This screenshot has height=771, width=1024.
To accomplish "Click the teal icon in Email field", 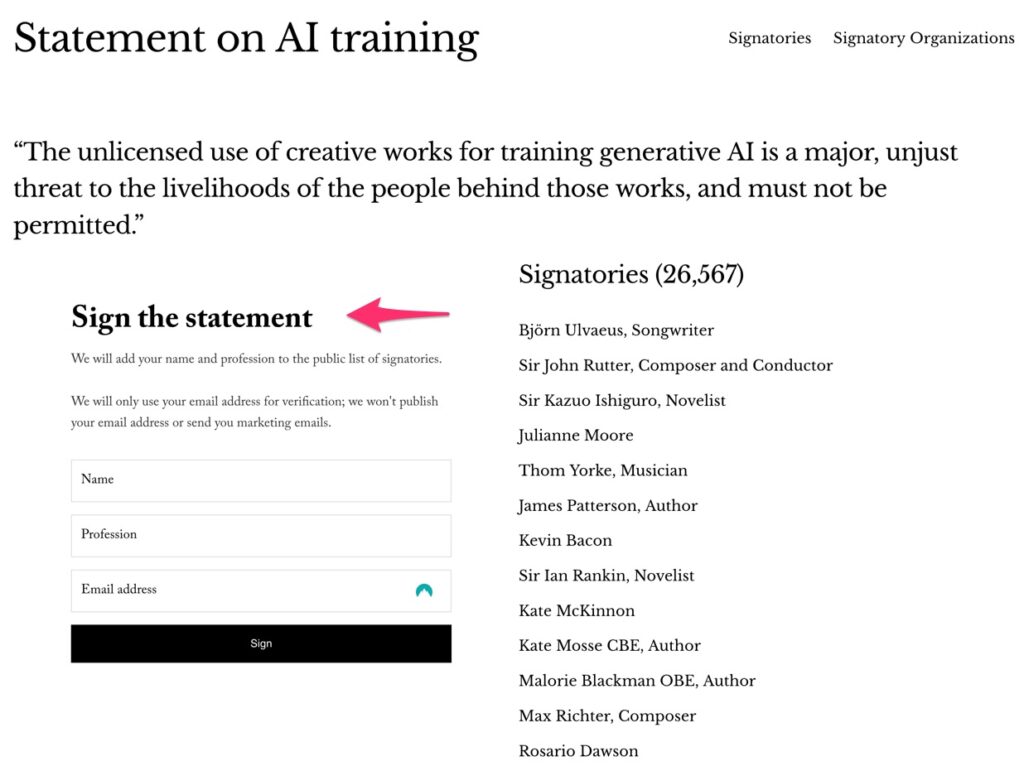I will 424,591.
